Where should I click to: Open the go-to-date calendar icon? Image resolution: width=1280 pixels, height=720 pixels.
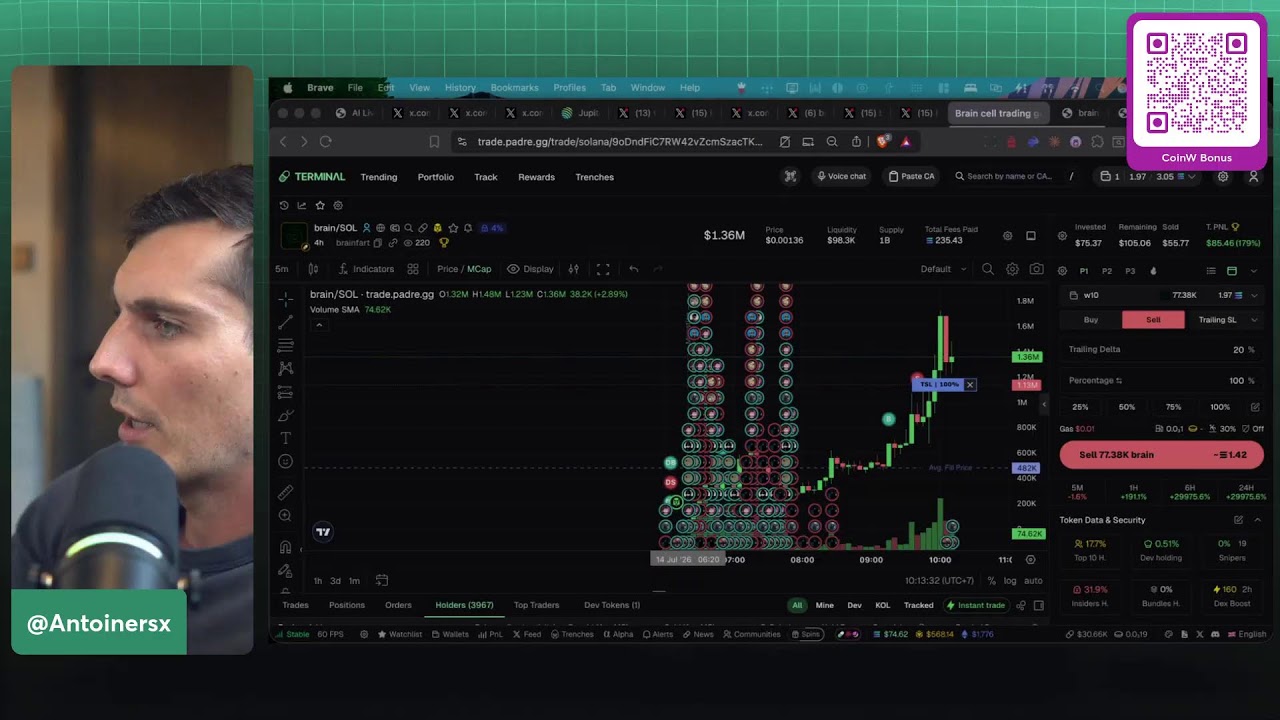coord(381,581)
